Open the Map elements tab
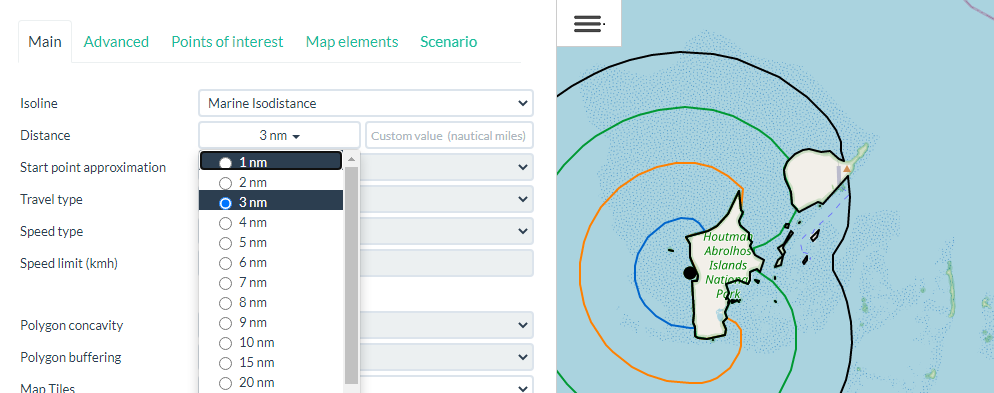The width and height of the screenshot is (994, 393). 352,42
